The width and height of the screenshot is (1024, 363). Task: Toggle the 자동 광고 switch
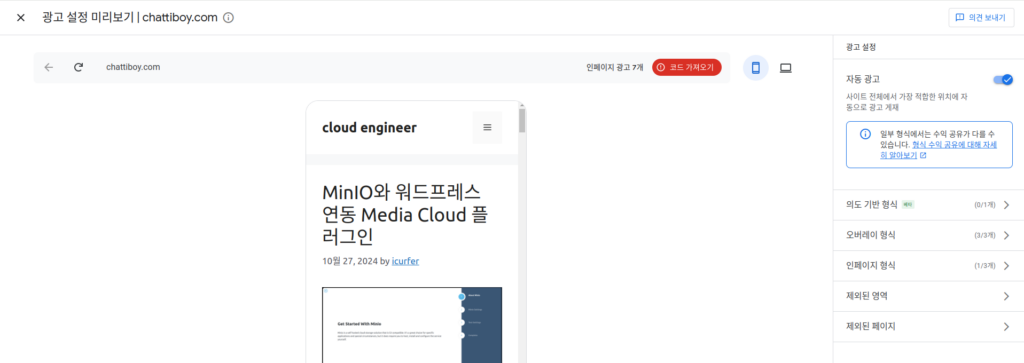[1002, 80]
